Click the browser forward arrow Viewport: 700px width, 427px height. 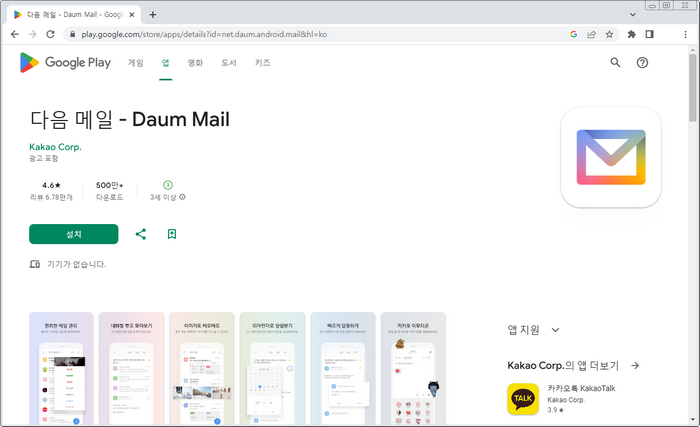pos(32,34)
